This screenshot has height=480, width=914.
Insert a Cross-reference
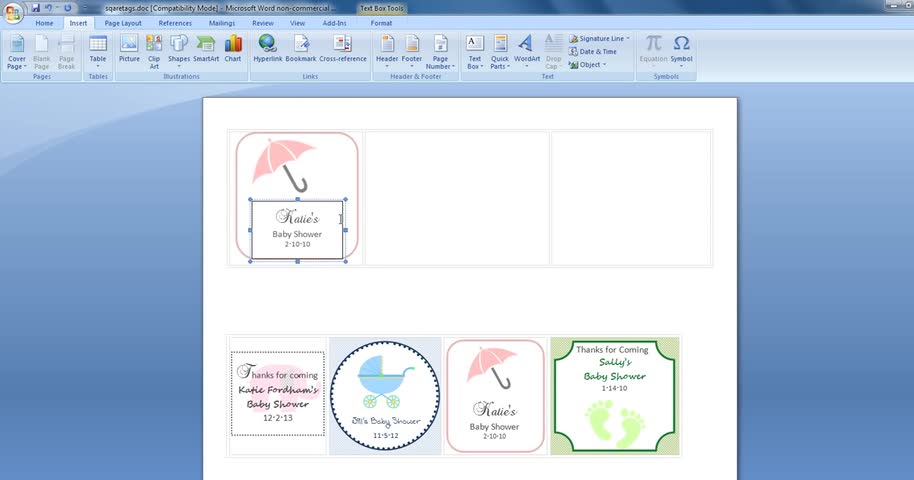[x=343, y=48]
